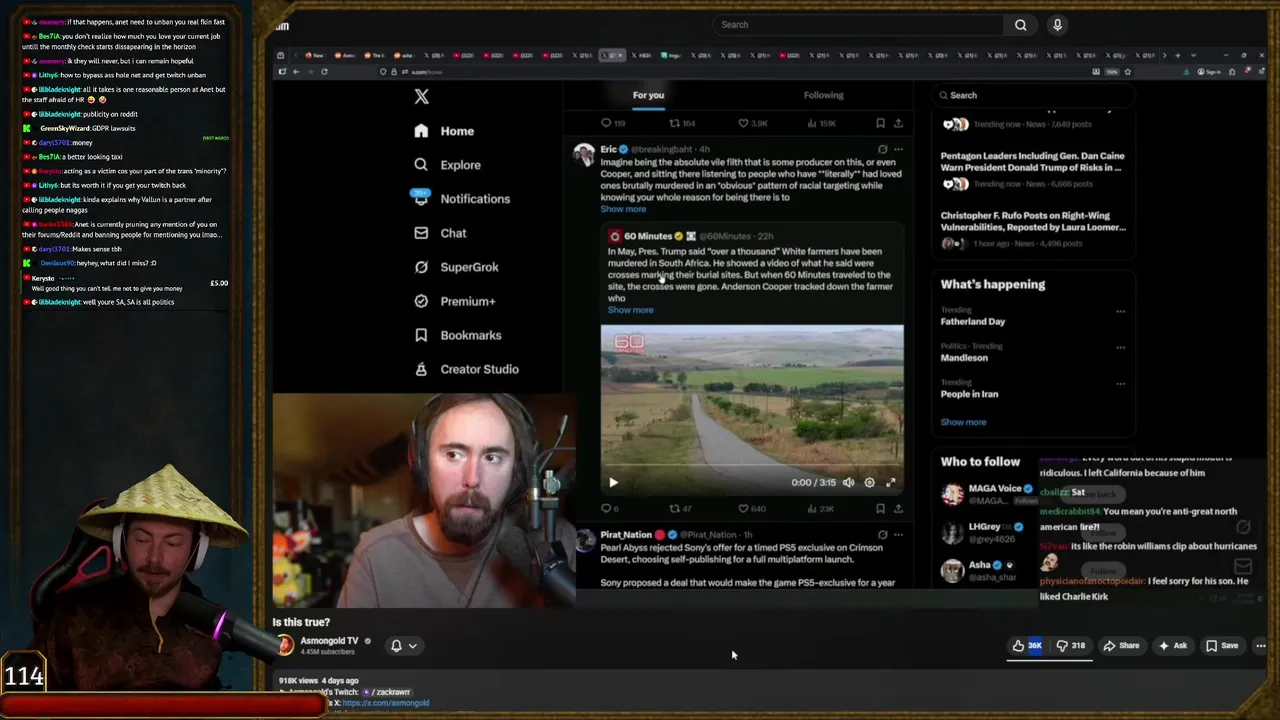Bookmark Eric's post
This screenshot has width=1280, height=720.
(x=880, y=509)
